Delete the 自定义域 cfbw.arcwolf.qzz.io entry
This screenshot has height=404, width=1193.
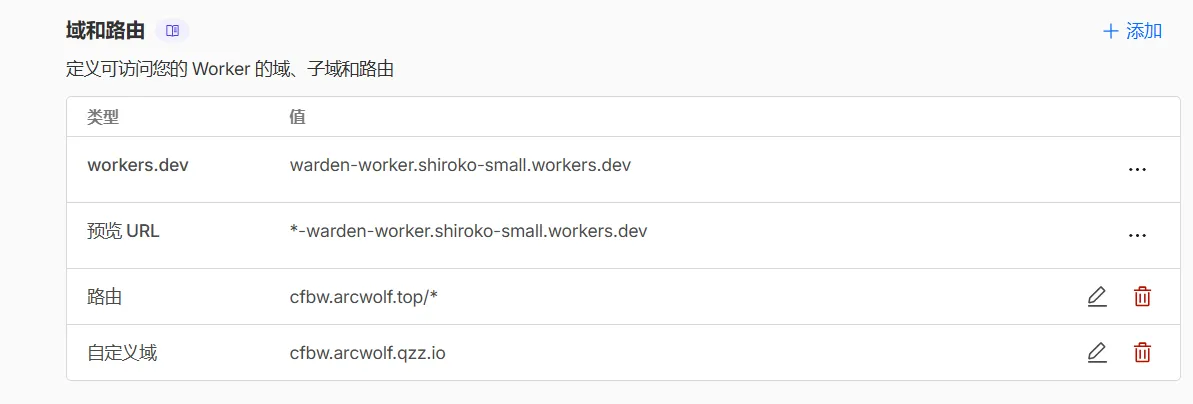coord(1142,353)
